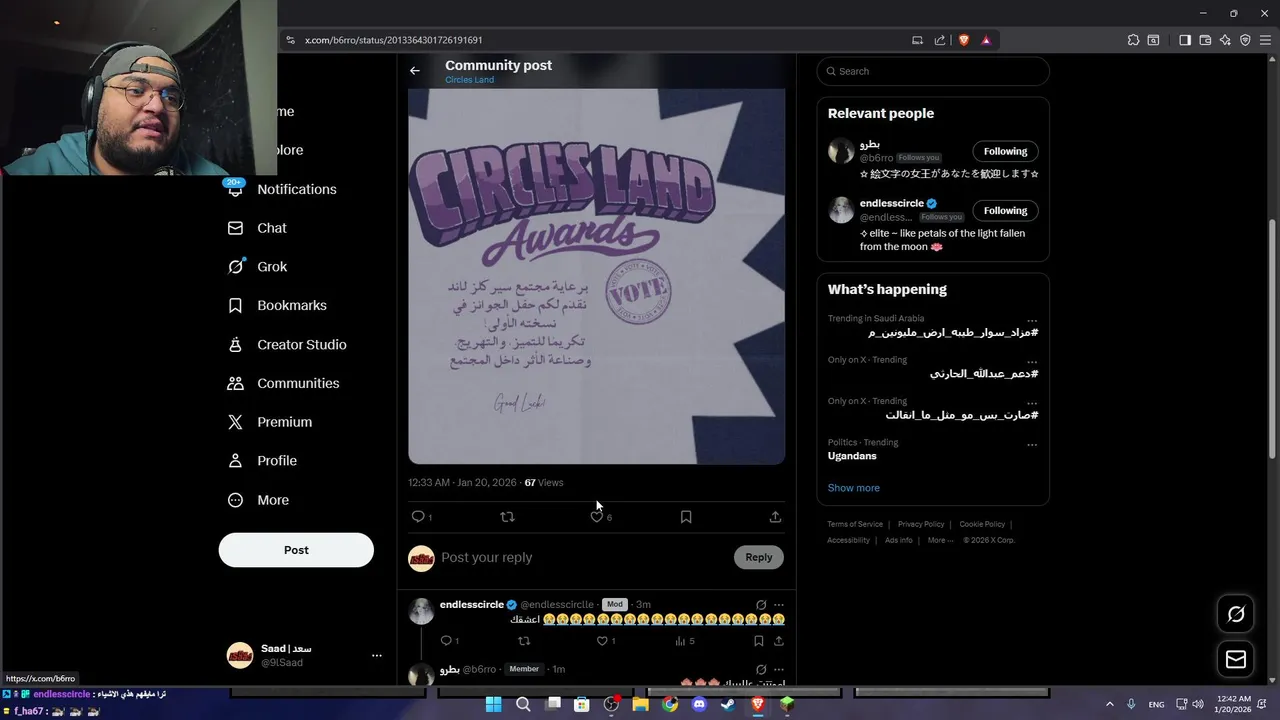This screenshot has height=720, width=1280.
Task: Like the main post with 6 likes
Action: point(597,517)
